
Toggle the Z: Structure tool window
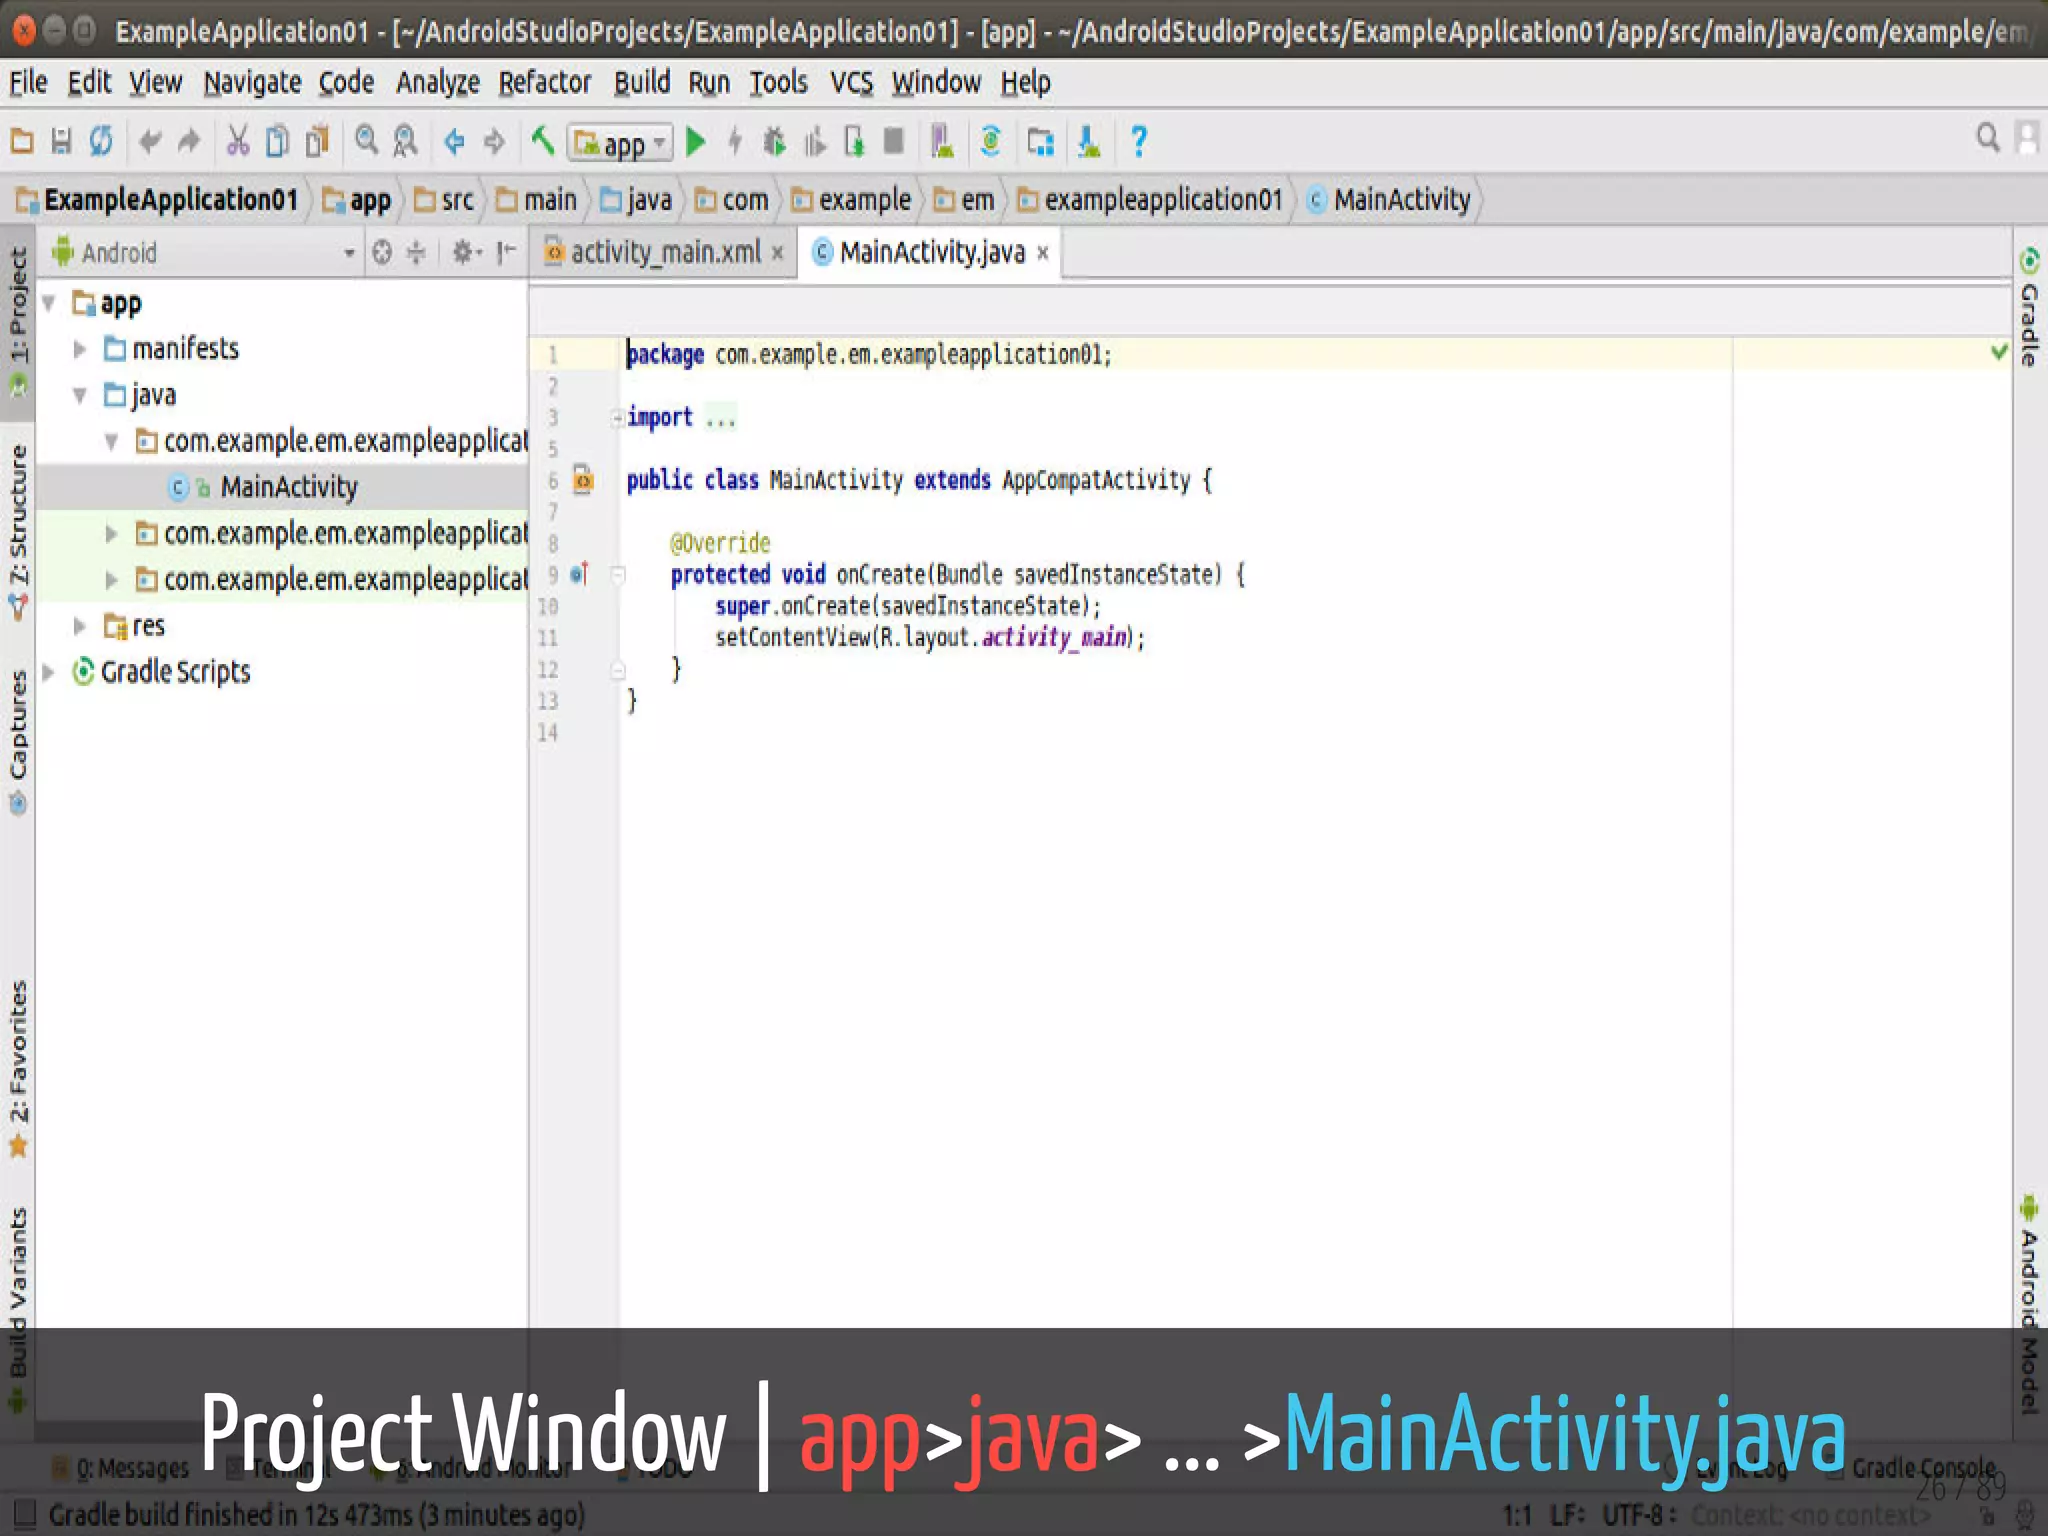pyautogui.click(x=18, y=530)
